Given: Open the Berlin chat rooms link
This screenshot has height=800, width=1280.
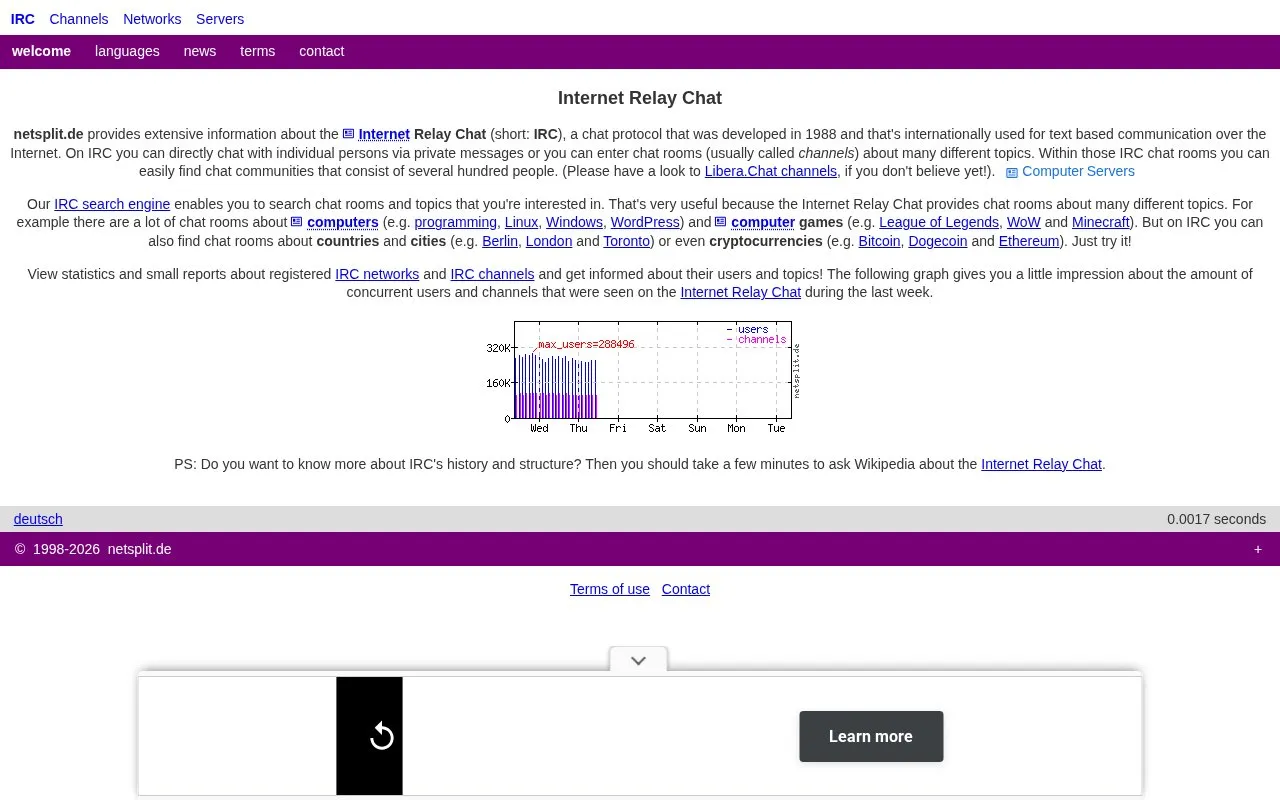Looking at the screenshot, I should 500,241.
